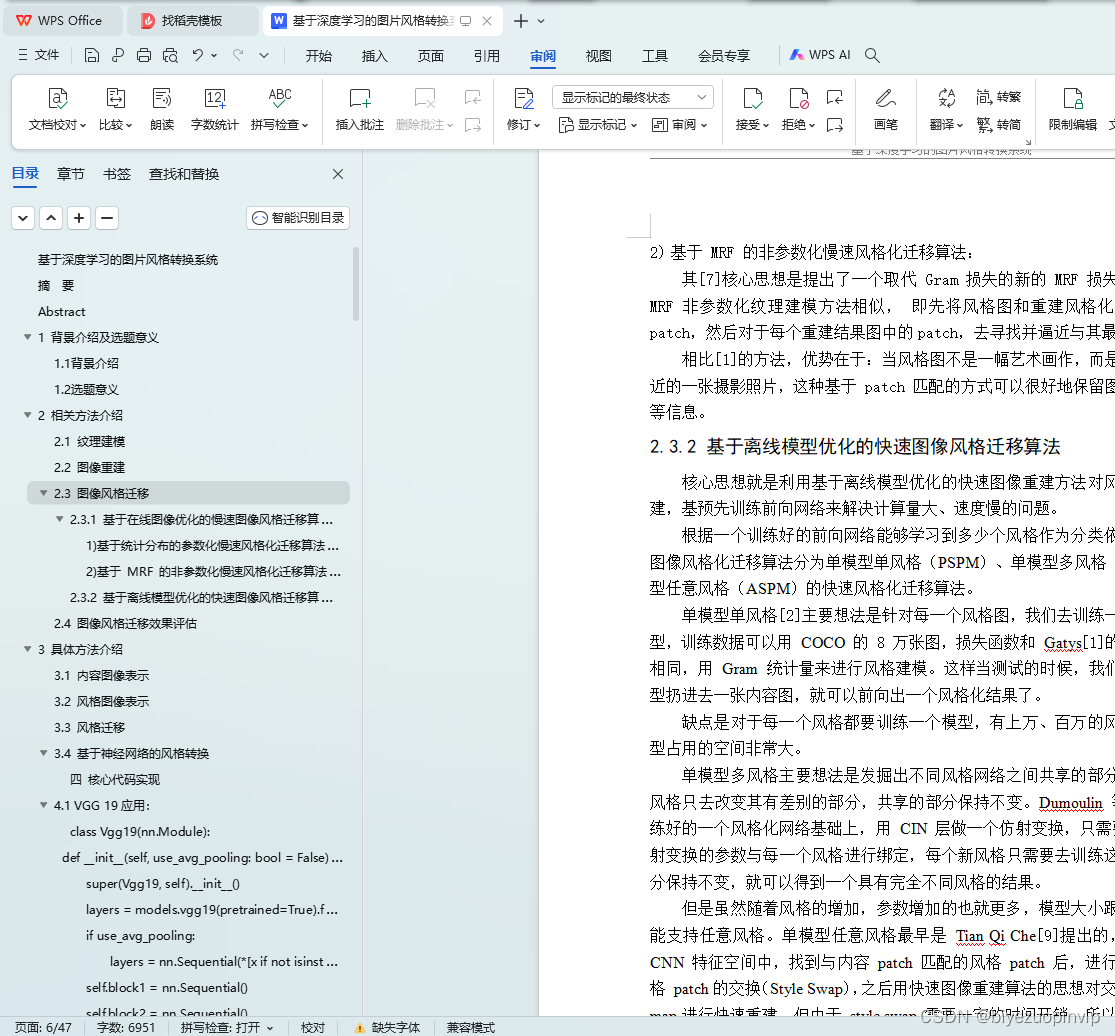The width and height of the screenshot is (1115, 1036).
Task: Click the minus button in outline toolbar
Action: tap(107, 218)
